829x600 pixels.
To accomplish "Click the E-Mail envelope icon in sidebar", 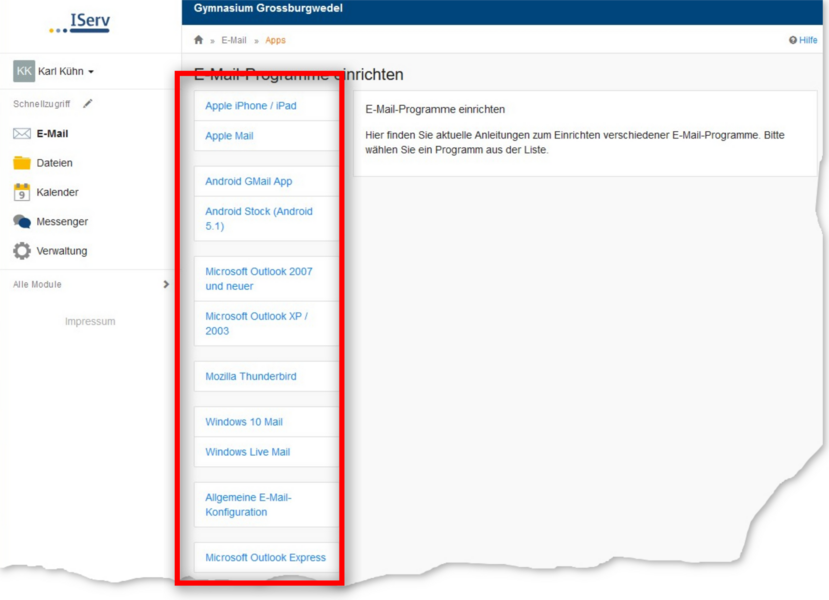I will 22,133.
